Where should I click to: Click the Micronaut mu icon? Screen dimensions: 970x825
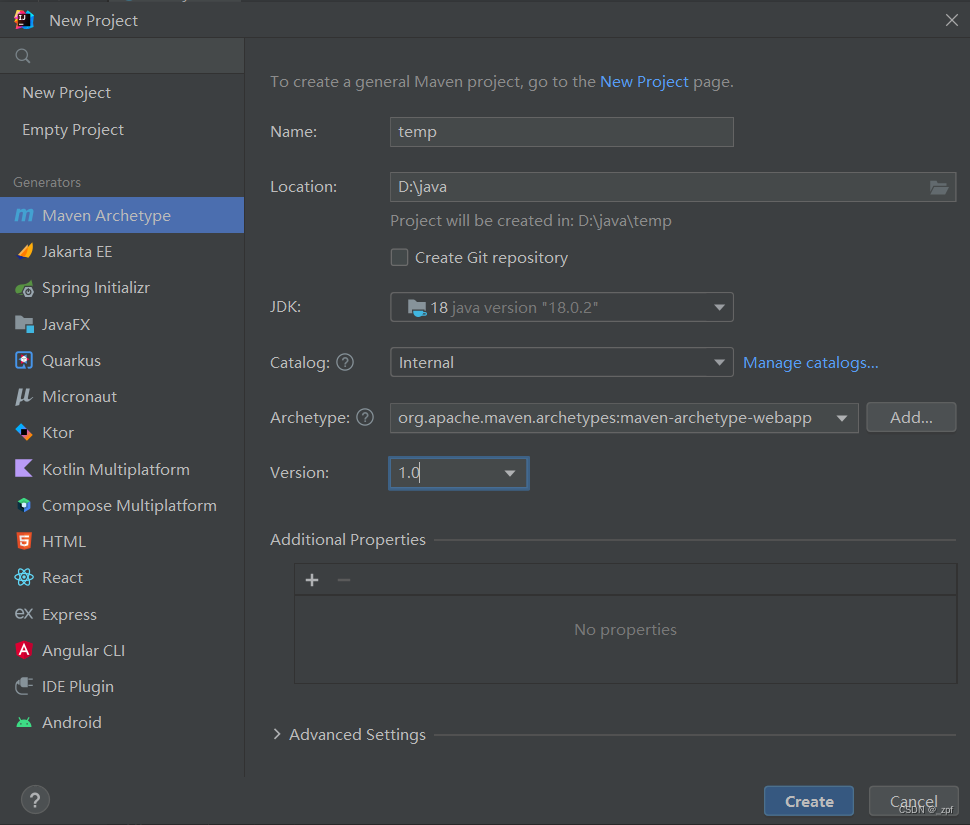point(24,396)
